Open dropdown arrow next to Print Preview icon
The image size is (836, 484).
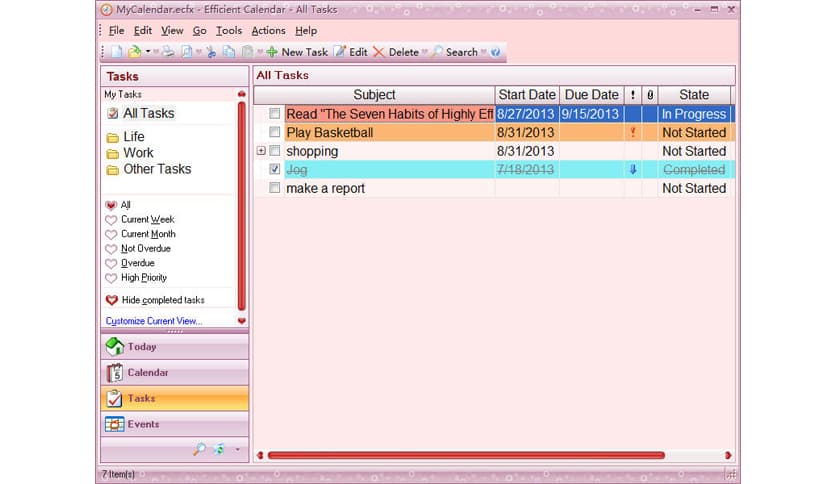(x=199, y=52)
